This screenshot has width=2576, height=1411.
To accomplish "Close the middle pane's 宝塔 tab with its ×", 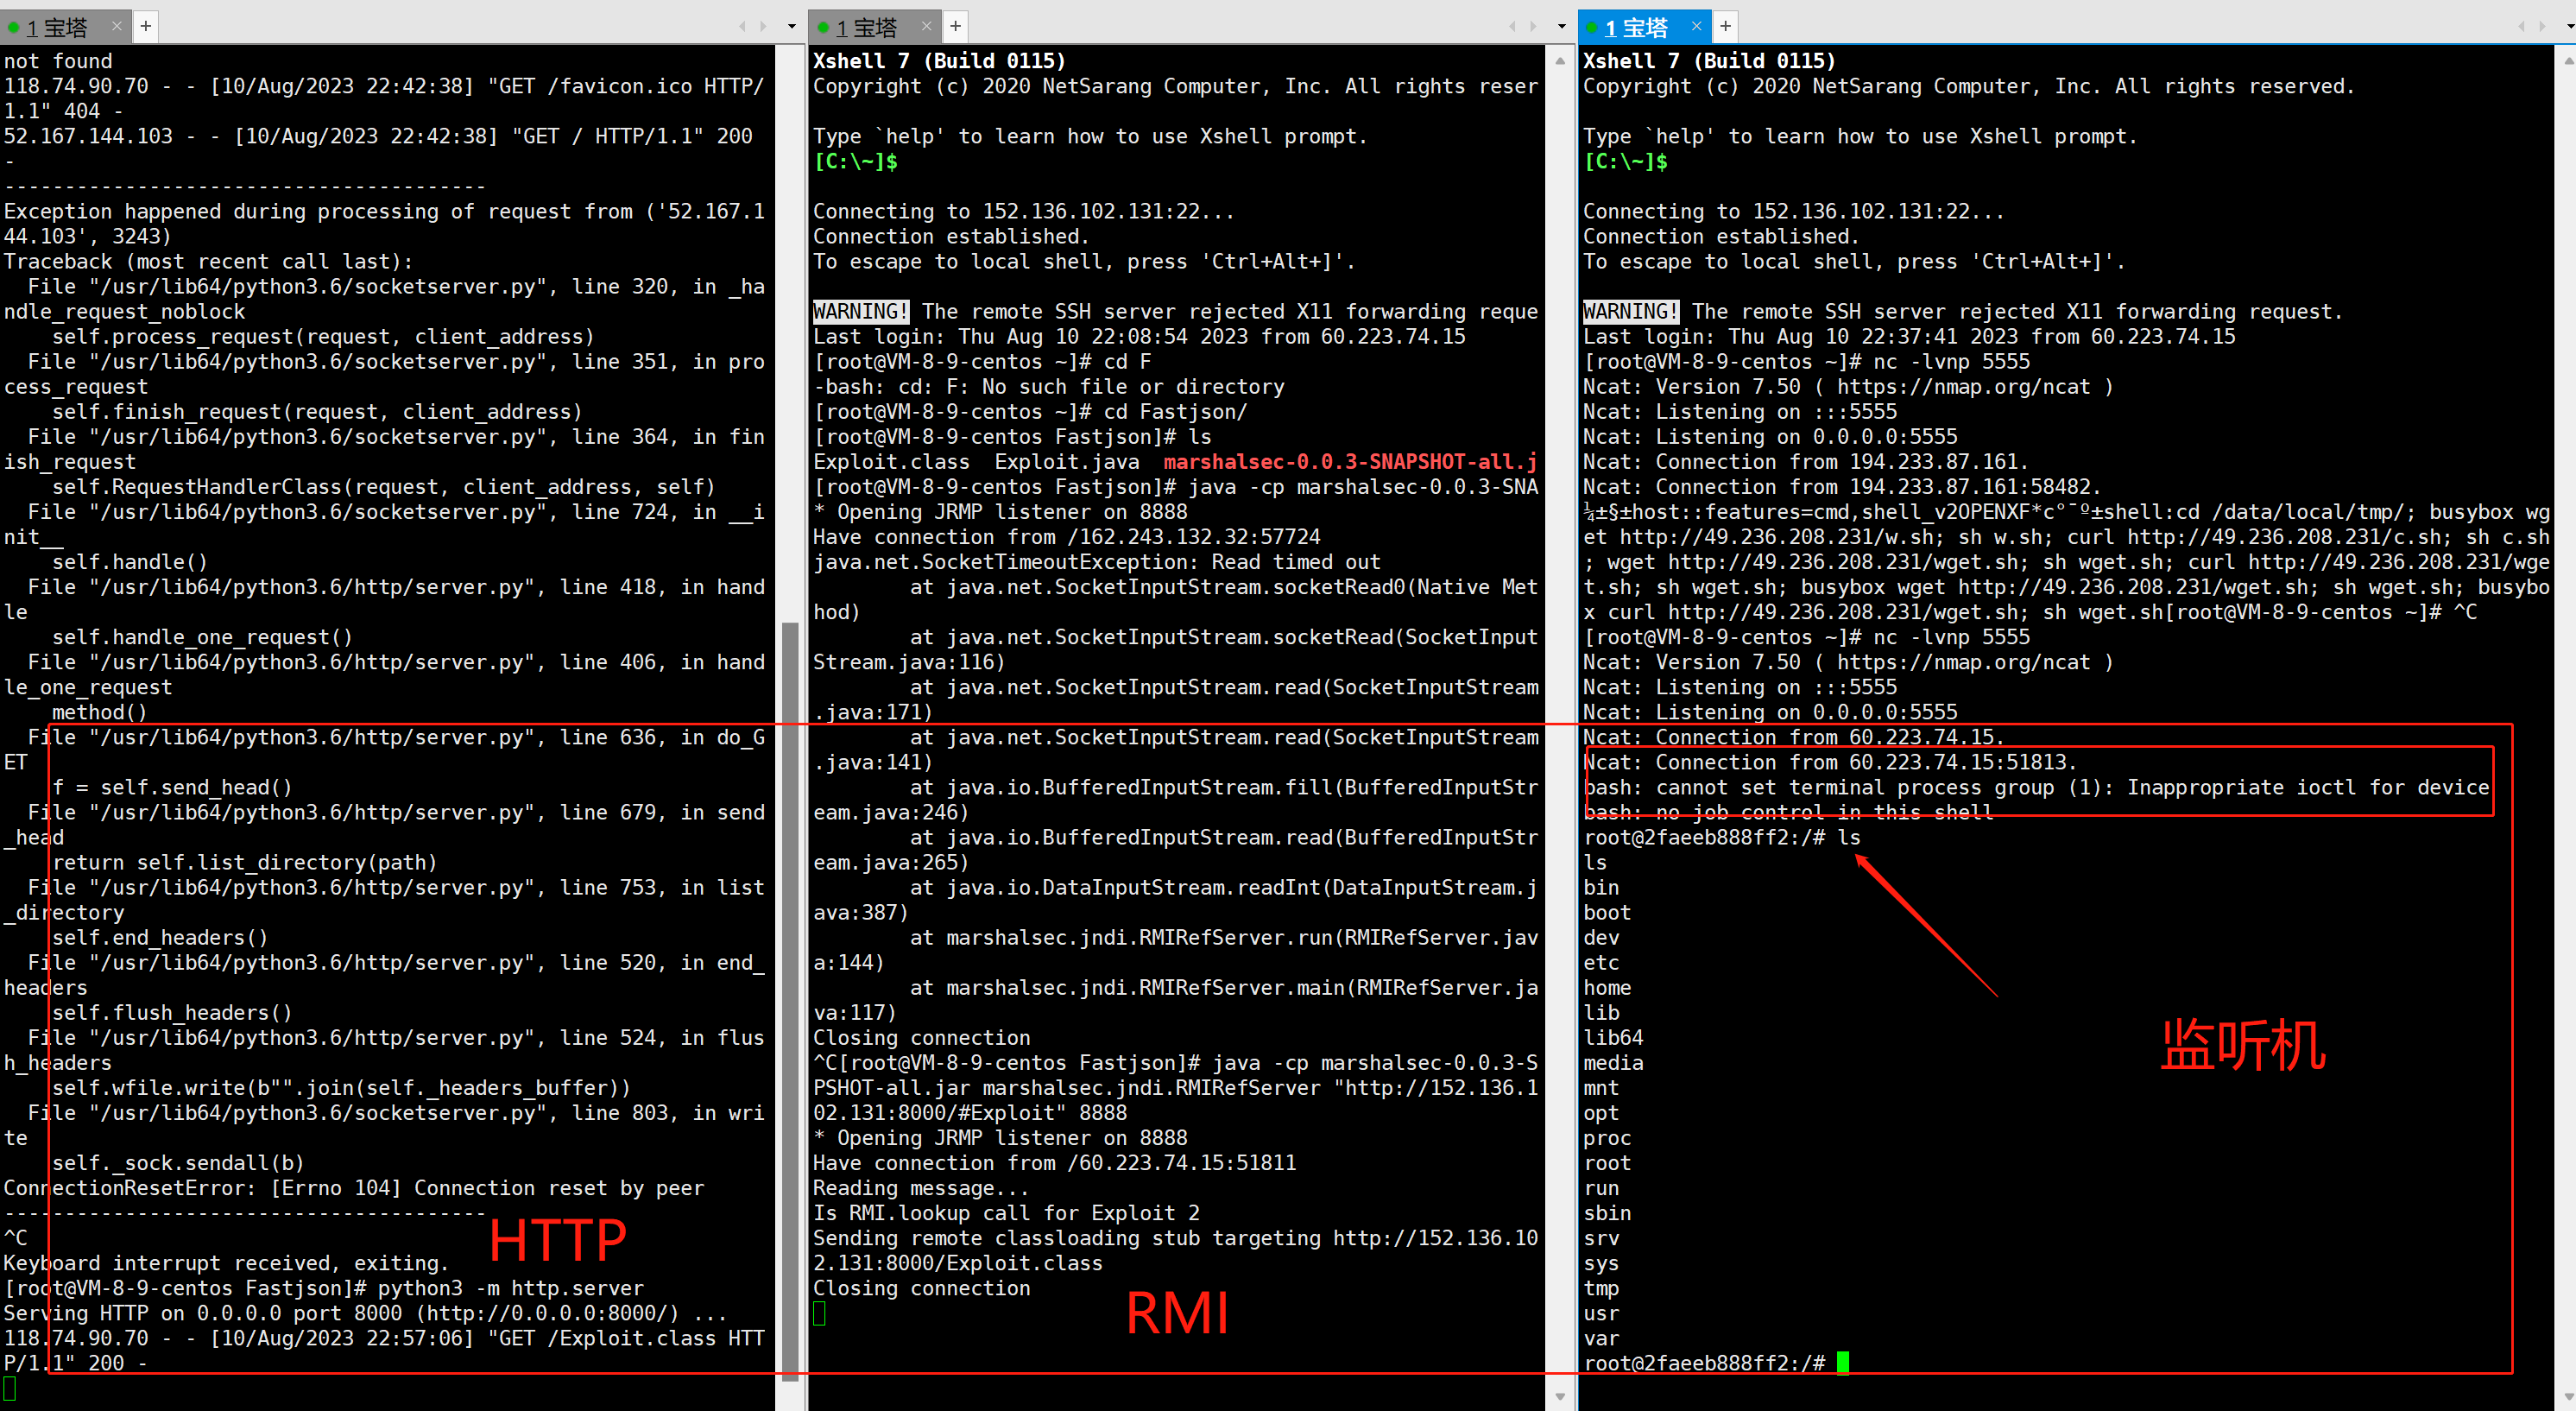I will 926,27.
